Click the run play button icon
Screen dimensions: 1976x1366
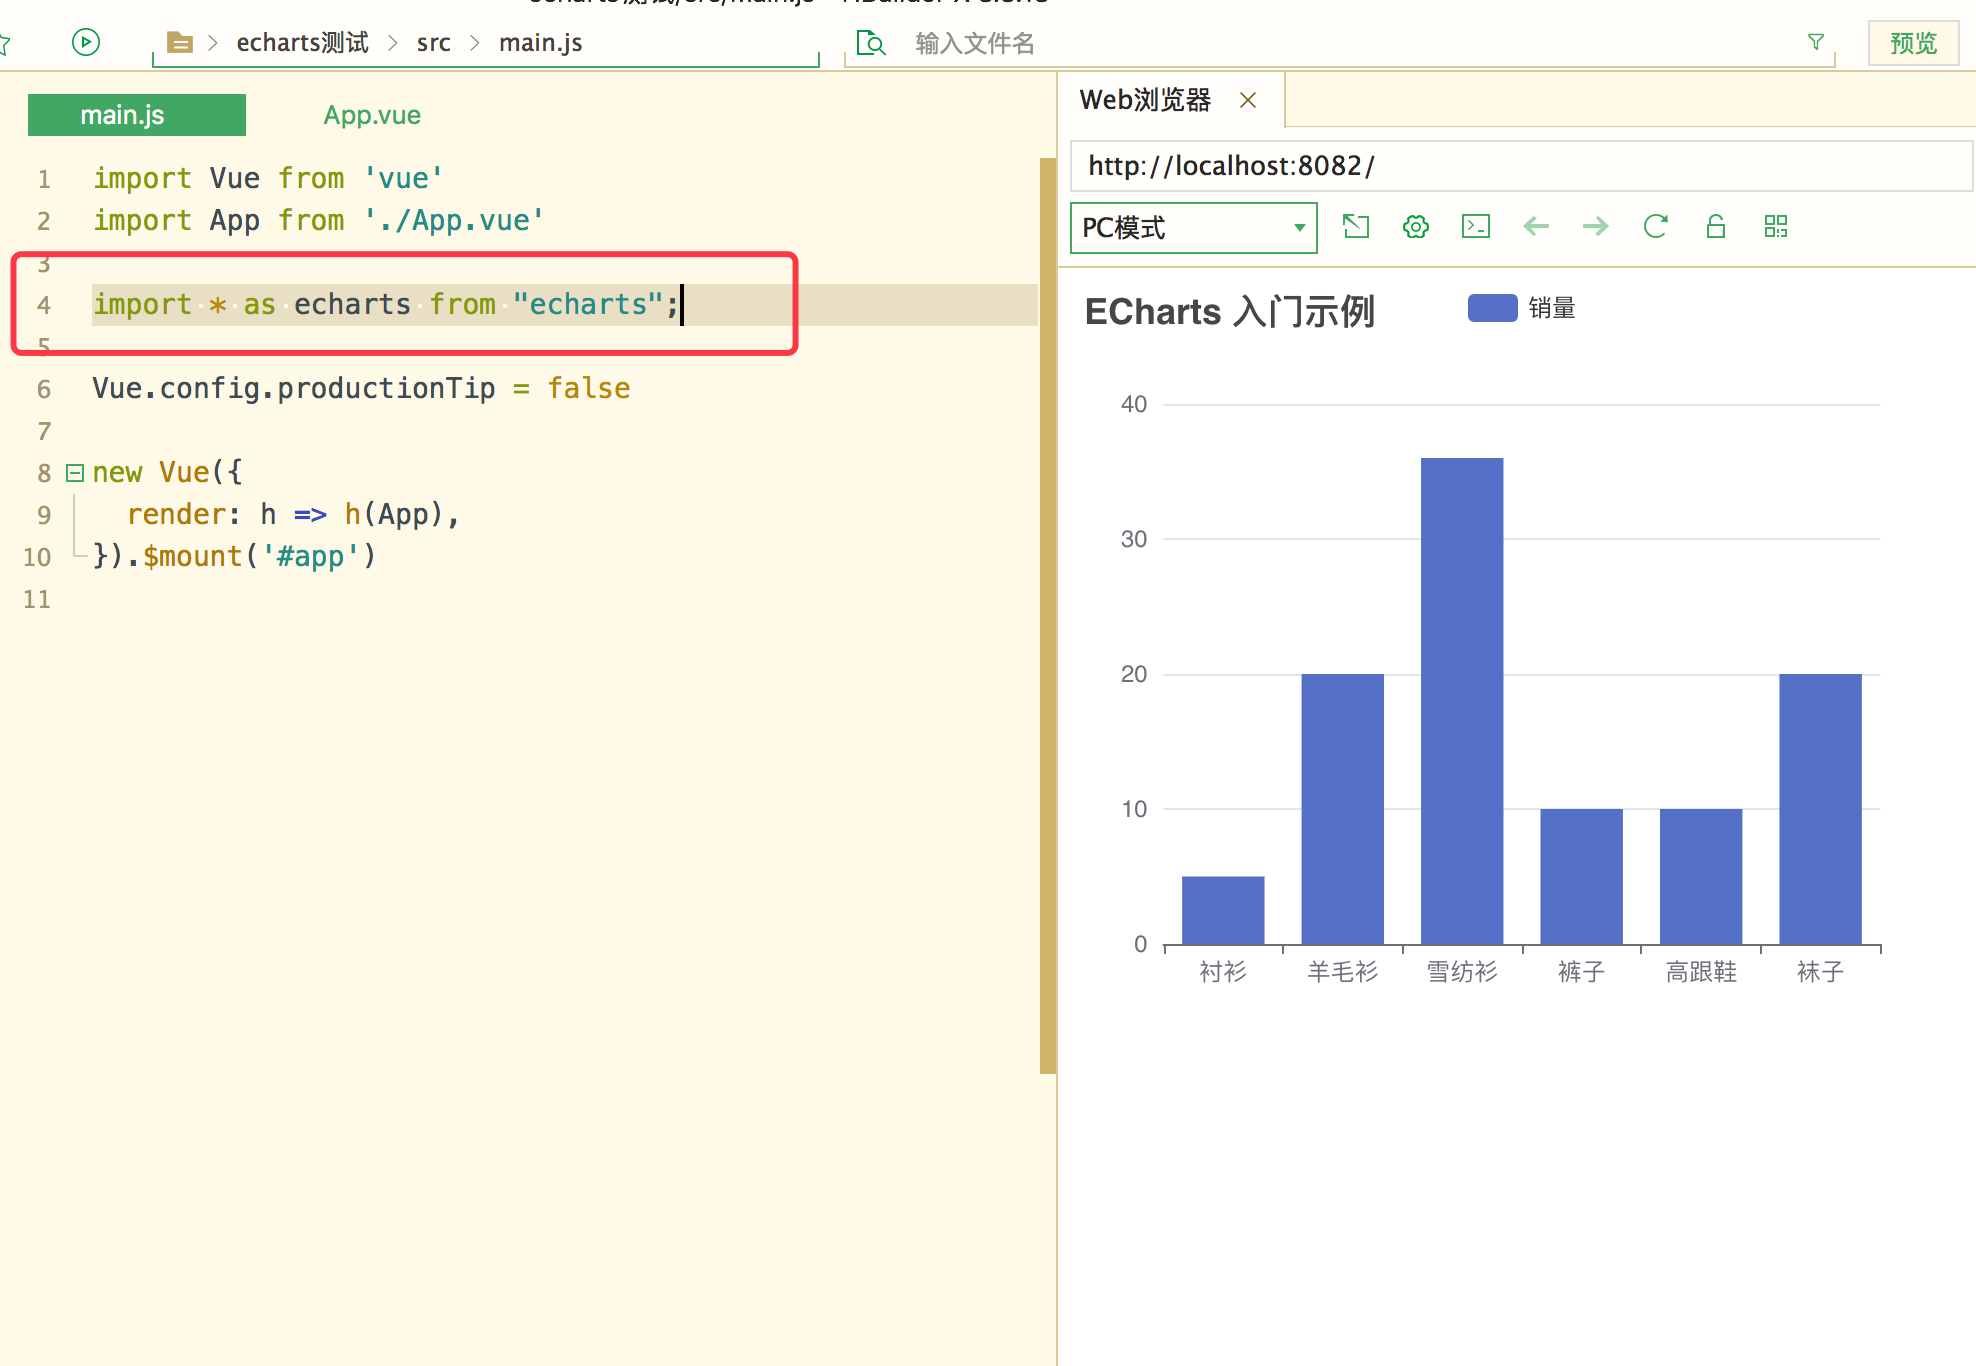click(x=86, y=42)
